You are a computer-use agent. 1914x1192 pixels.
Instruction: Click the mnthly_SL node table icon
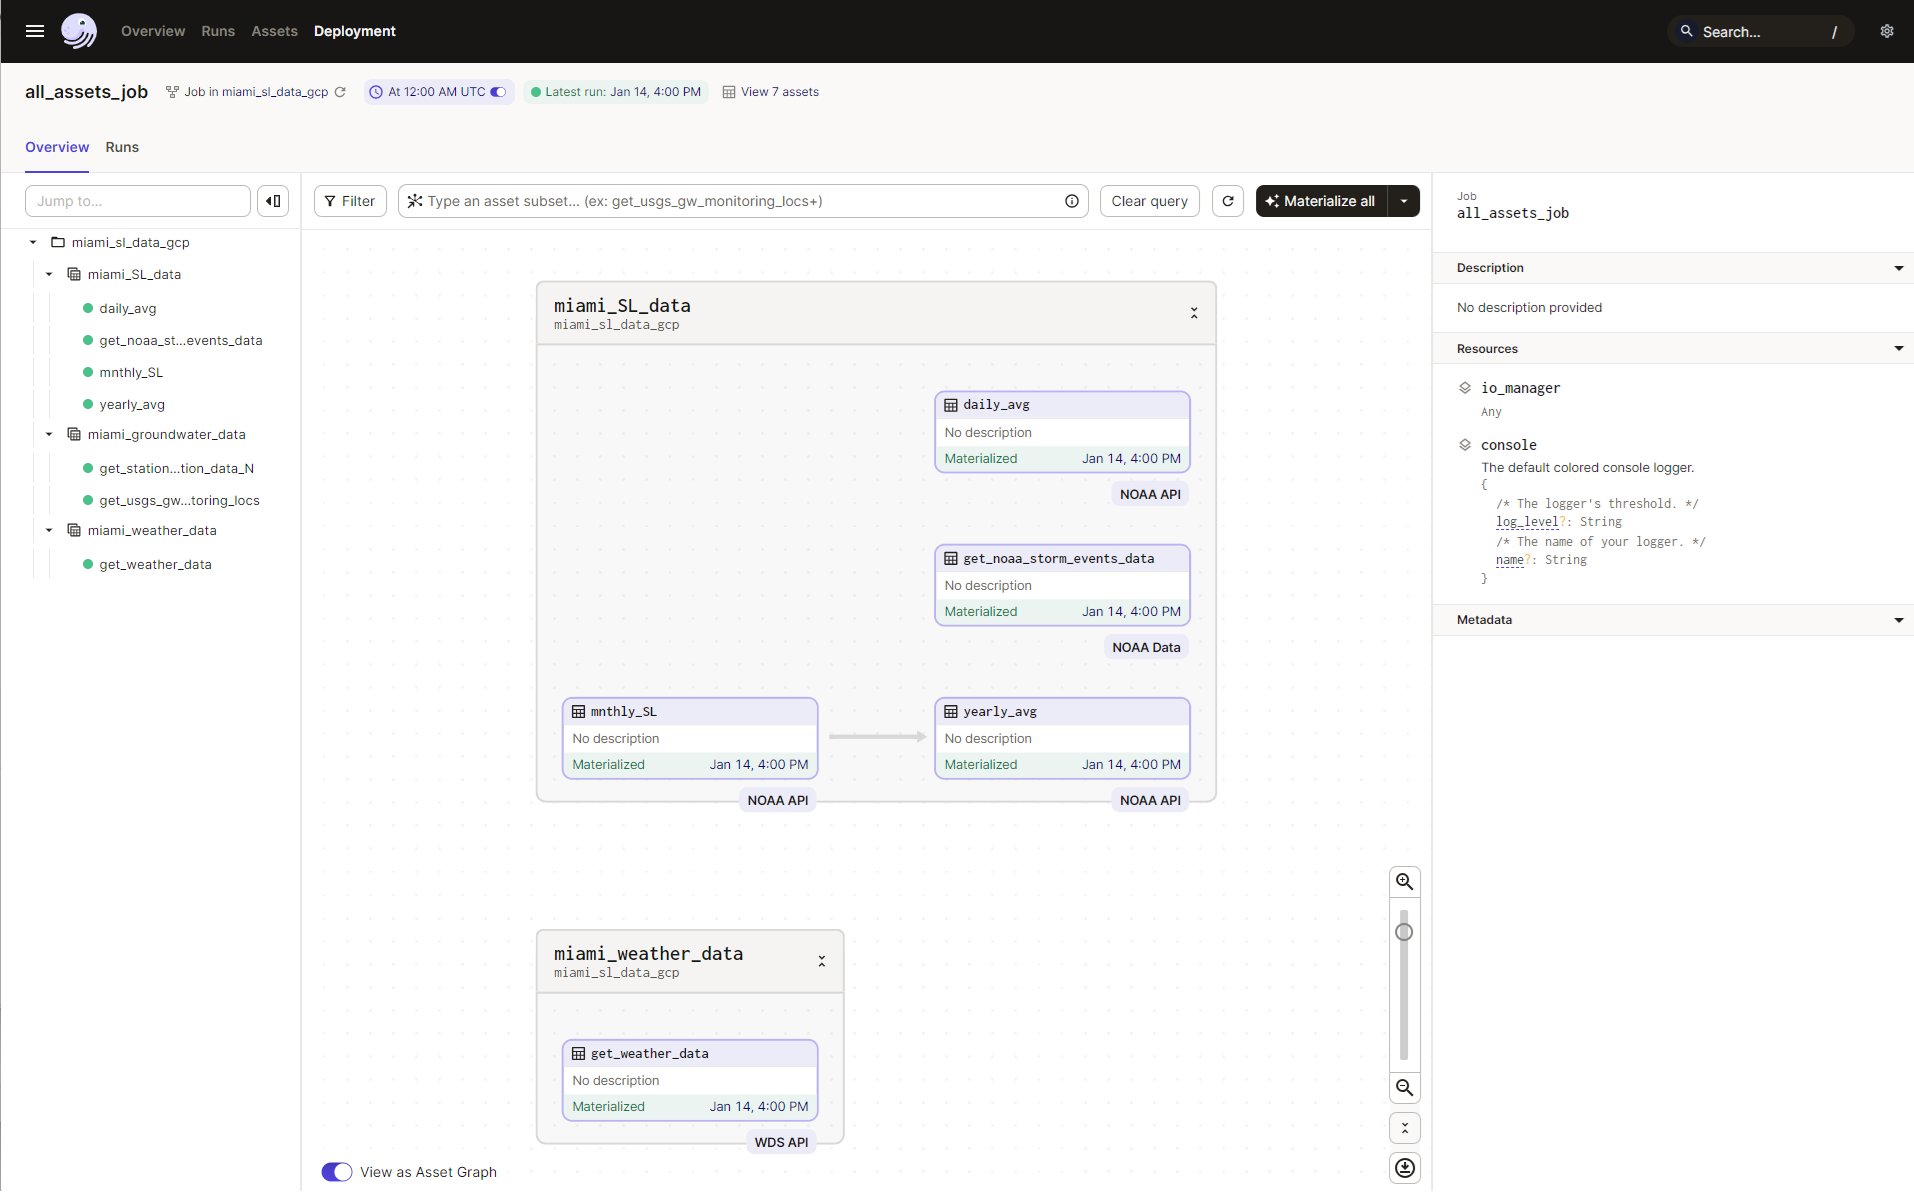[x=578, y=712]
